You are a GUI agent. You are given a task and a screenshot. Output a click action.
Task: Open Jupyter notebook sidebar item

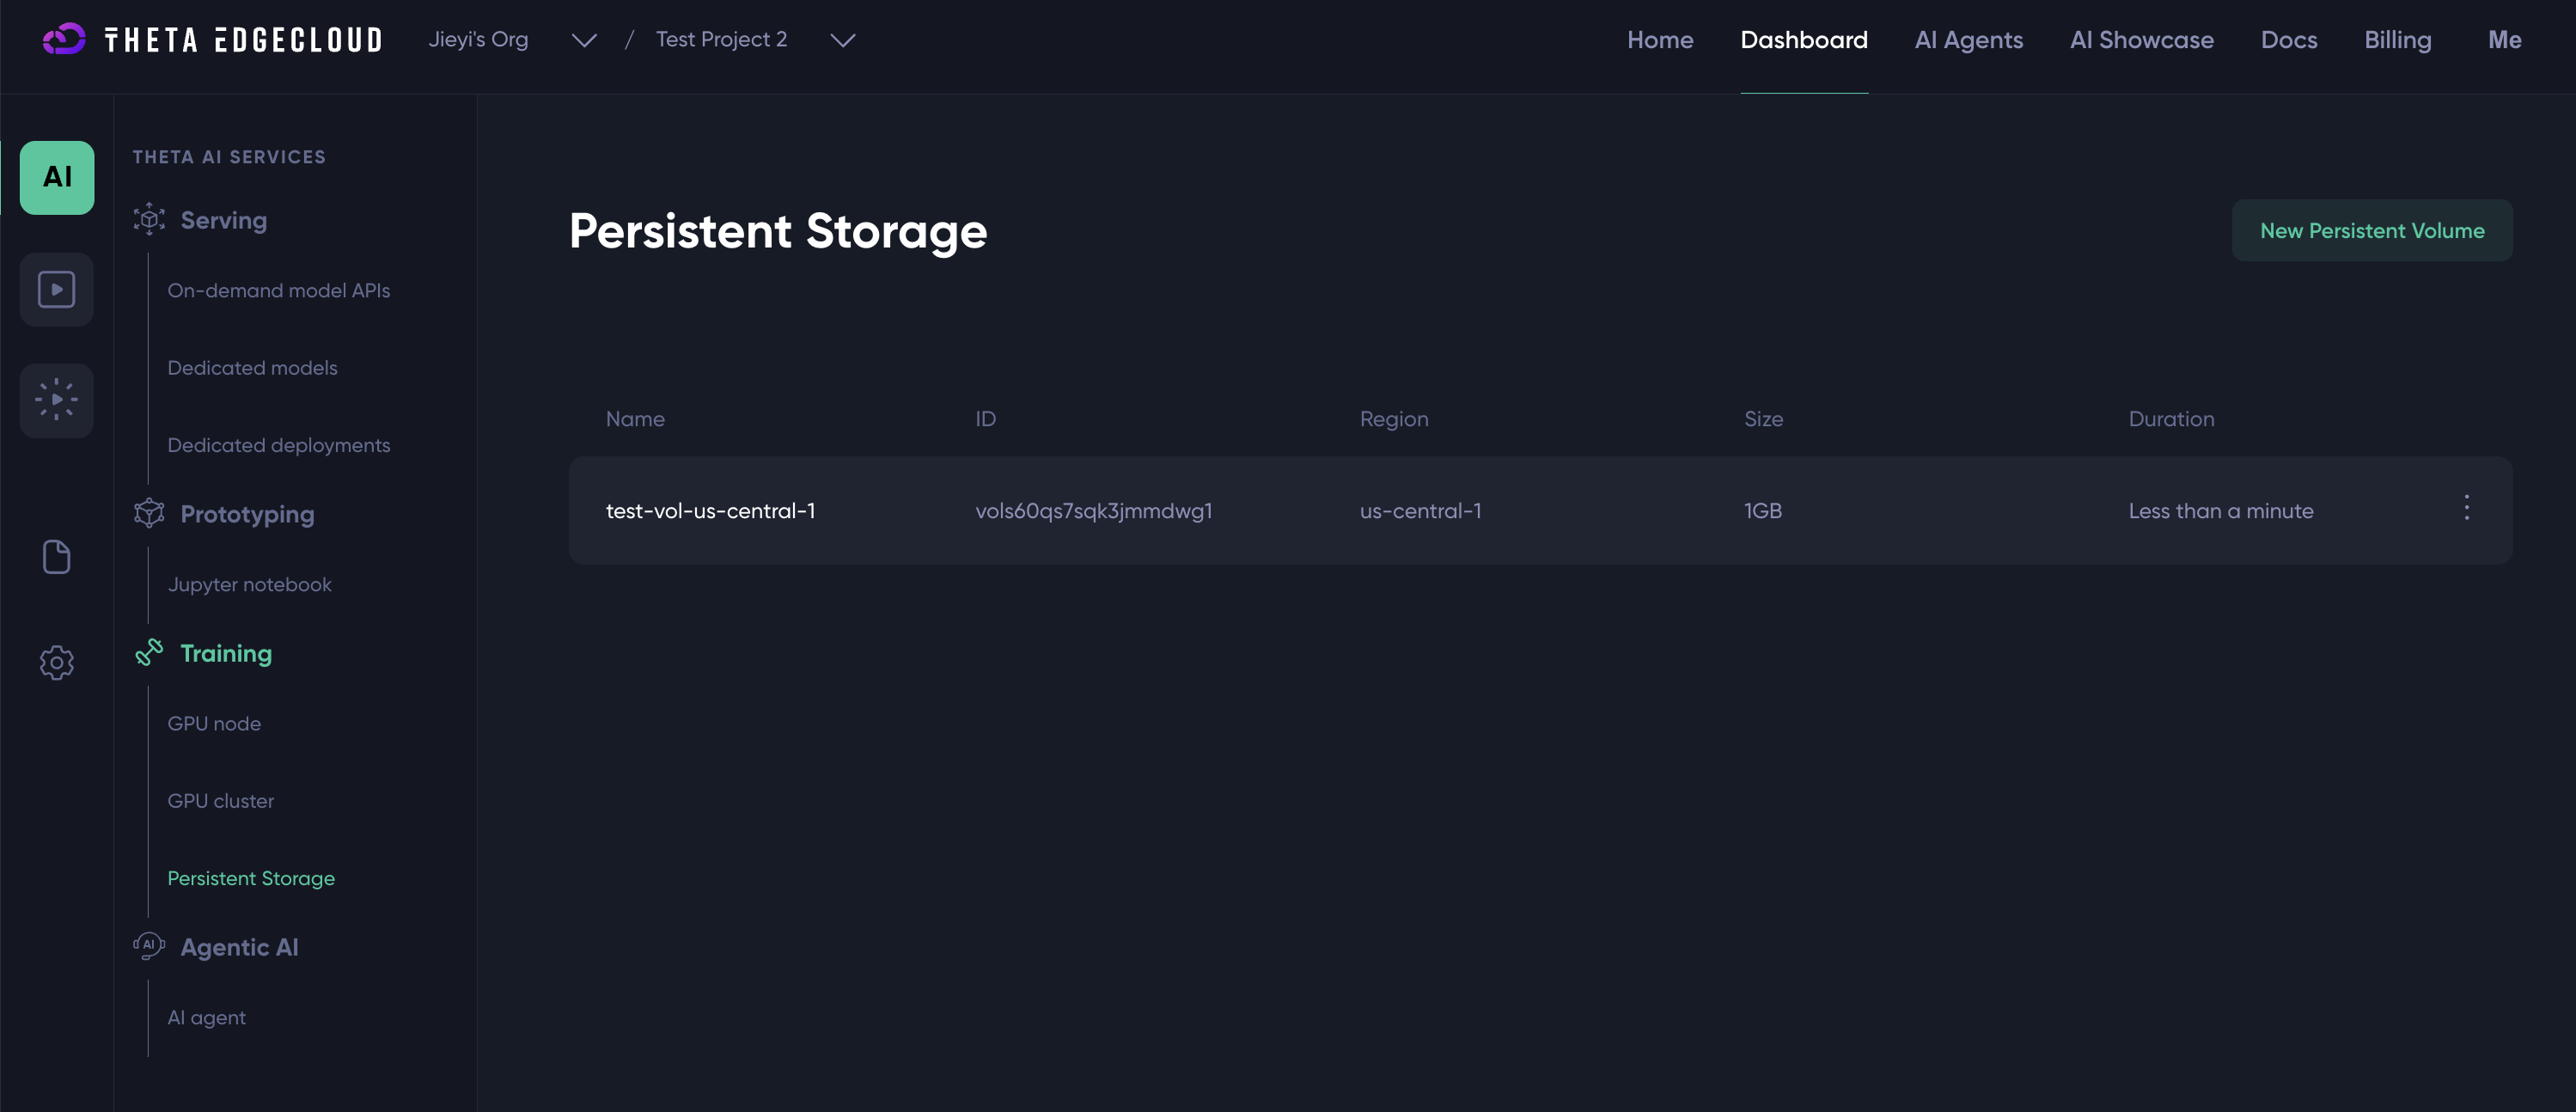pyautogui.click(x=249, y=584)
